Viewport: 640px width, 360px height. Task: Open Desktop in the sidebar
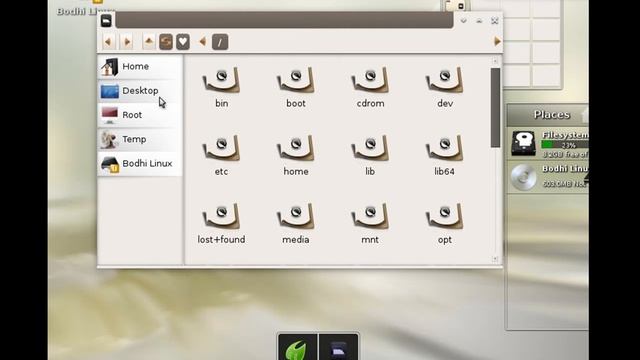(x=140, y=91)
